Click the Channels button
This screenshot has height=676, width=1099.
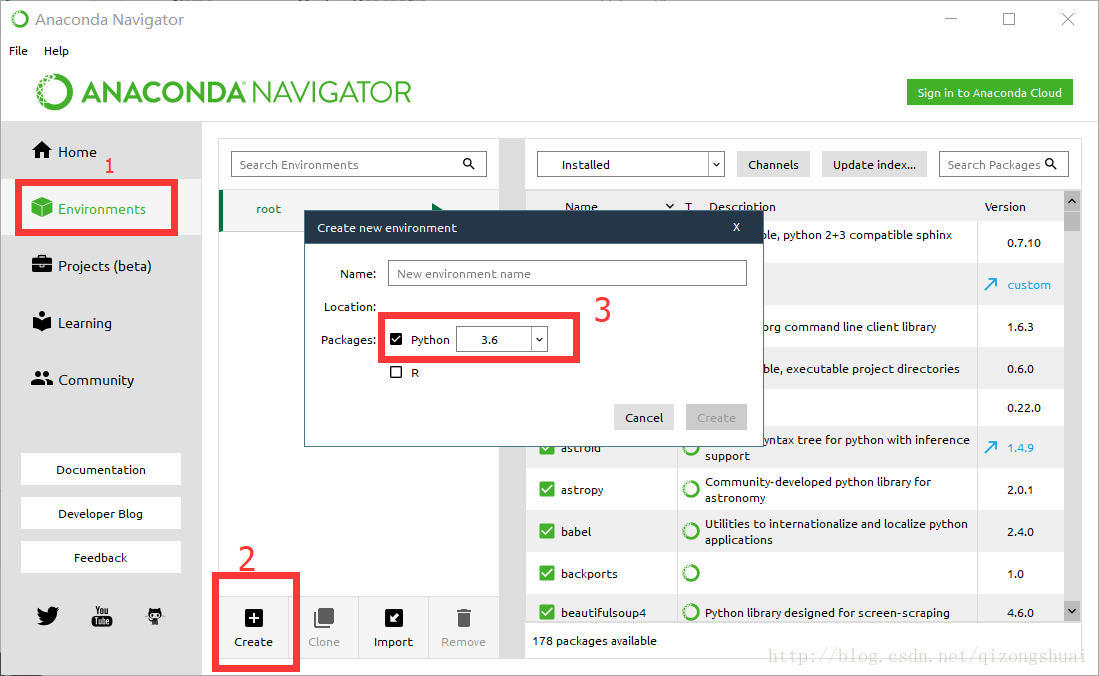pyautogui.click(x=773, y=164)
